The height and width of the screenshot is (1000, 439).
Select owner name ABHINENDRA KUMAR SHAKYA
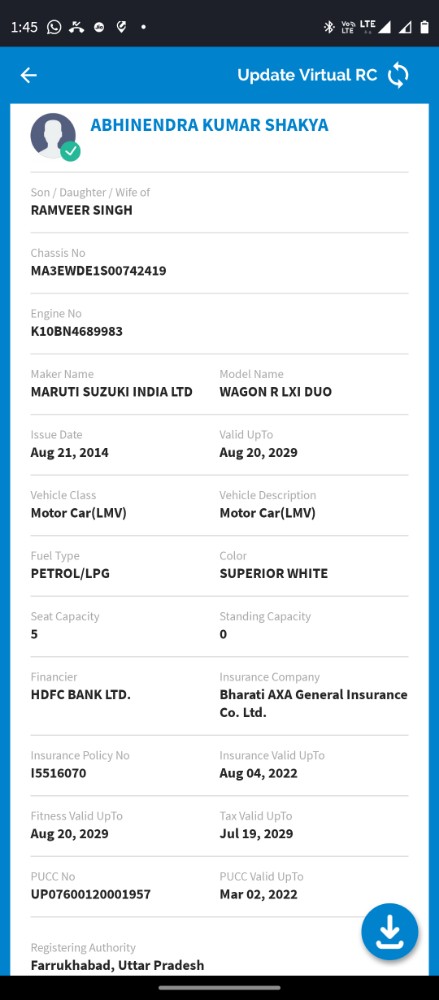point(209,125)
